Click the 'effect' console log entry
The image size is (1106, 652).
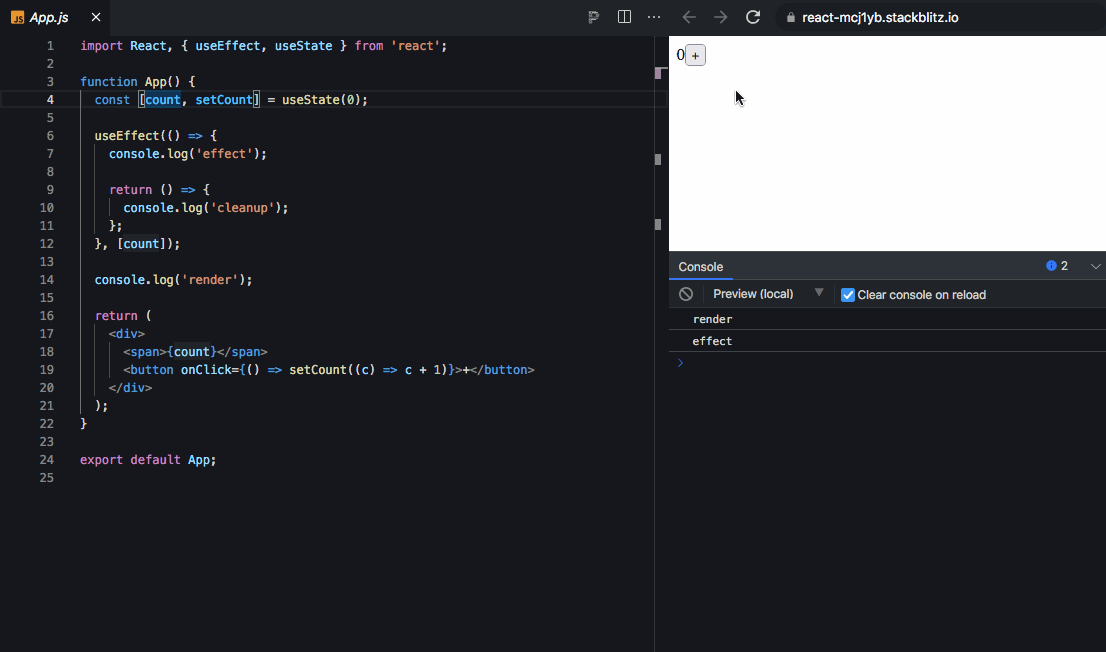tap(887, 341)
